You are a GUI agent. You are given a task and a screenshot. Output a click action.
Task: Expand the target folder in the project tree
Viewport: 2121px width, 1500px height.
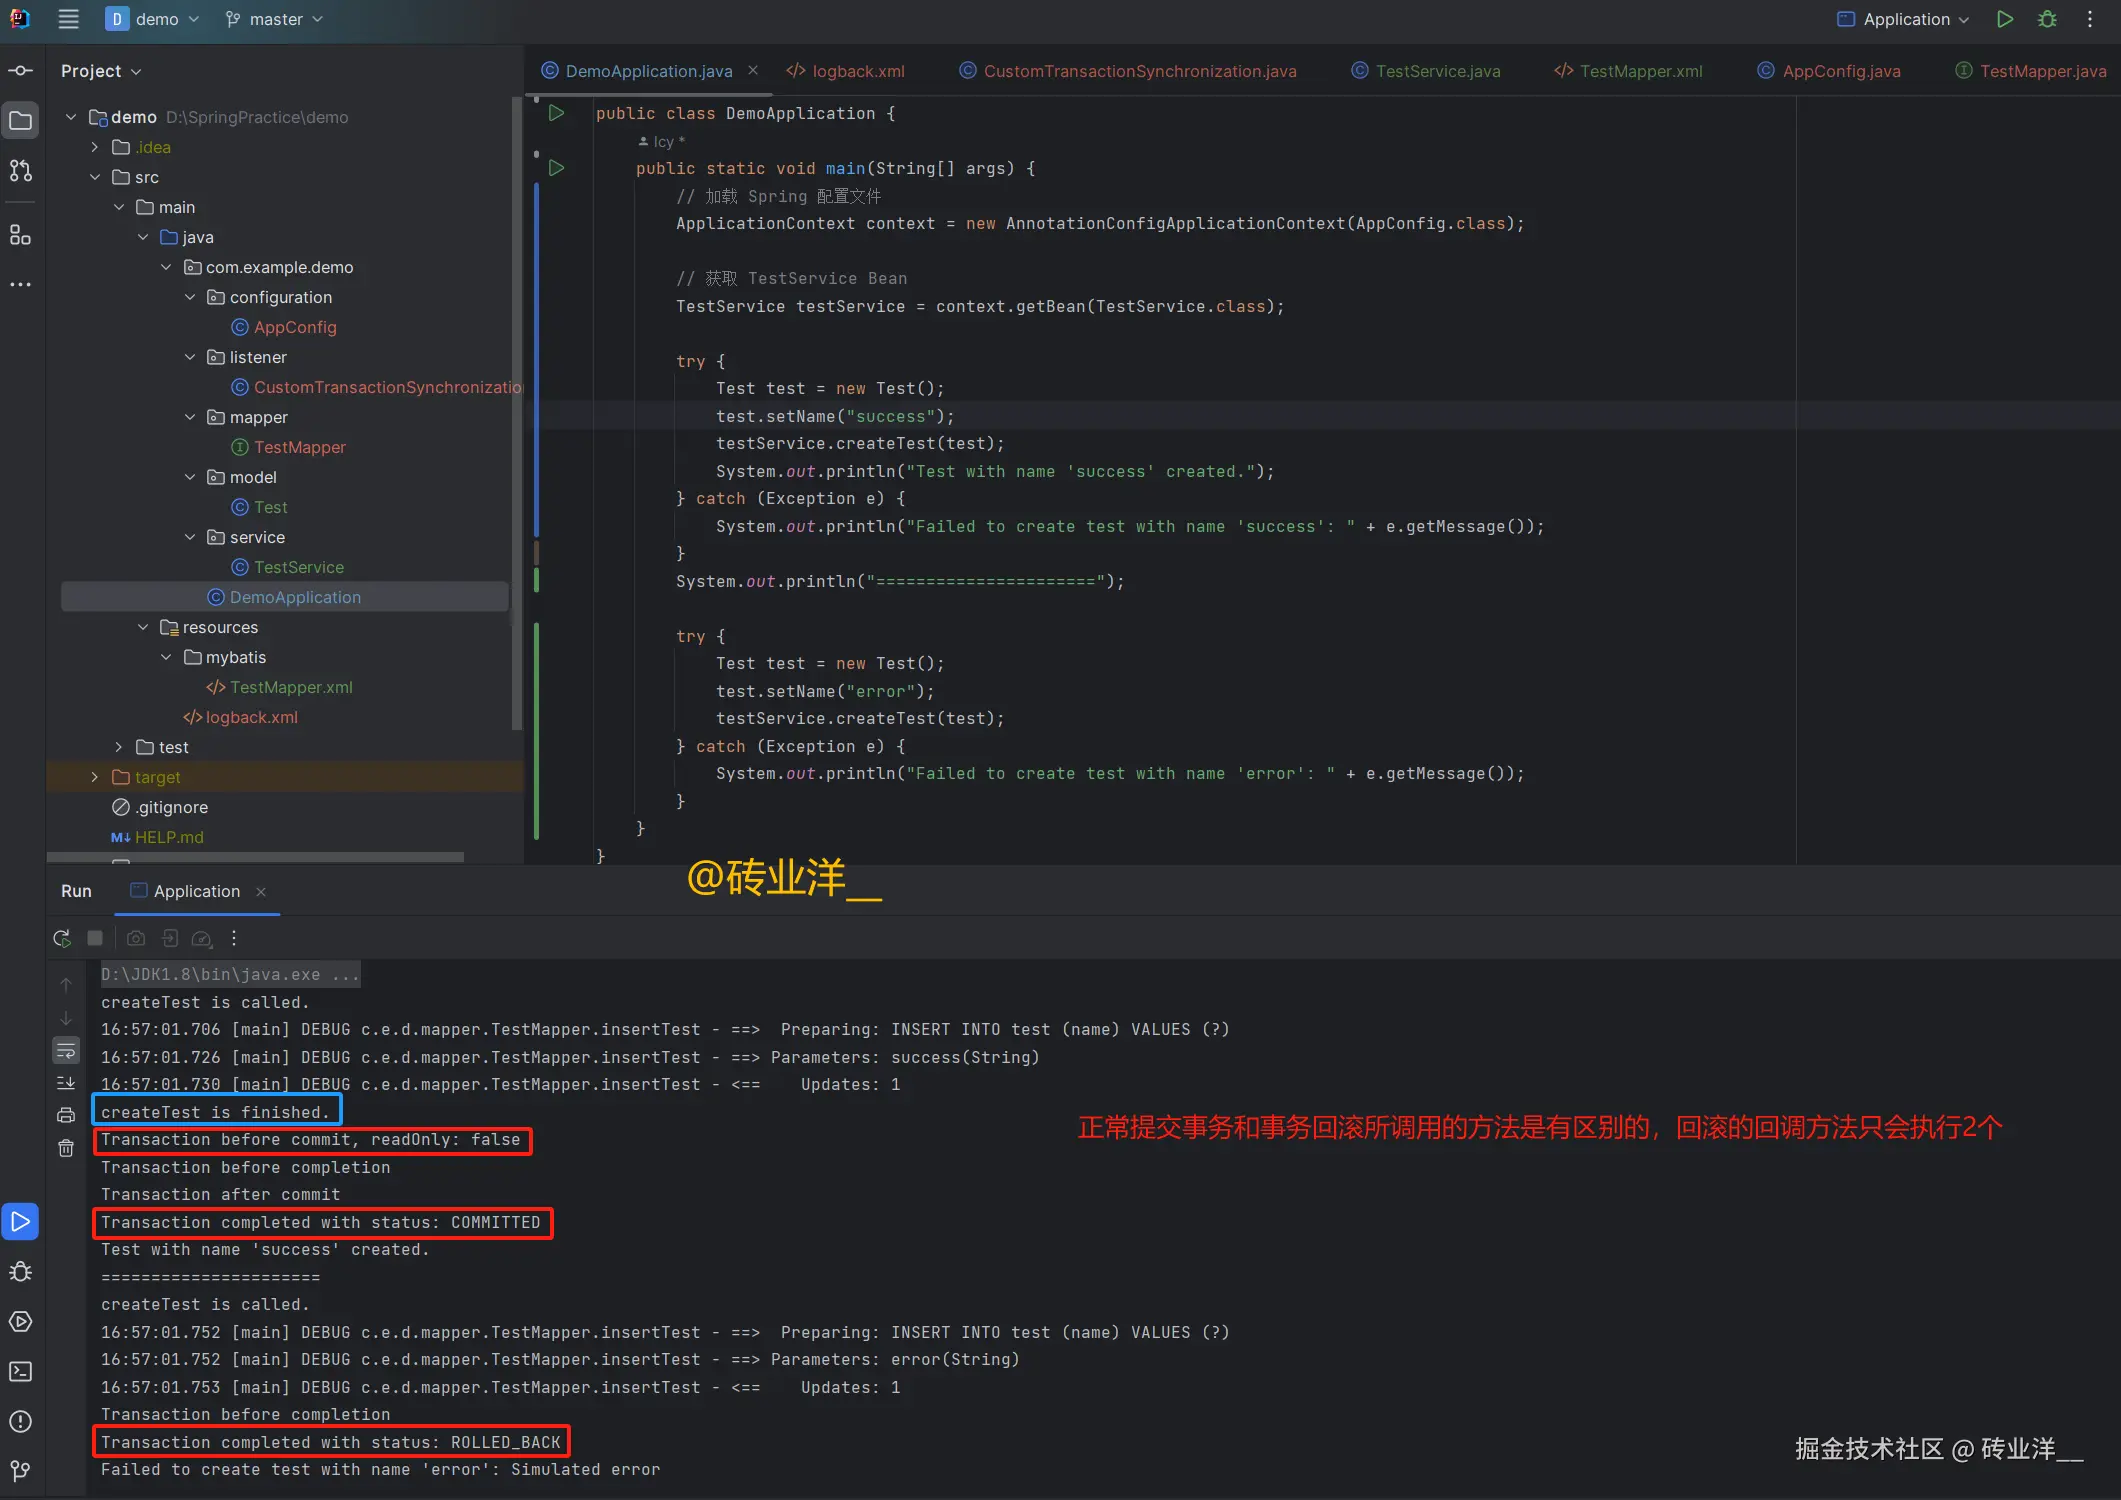[x=95, y=777]
